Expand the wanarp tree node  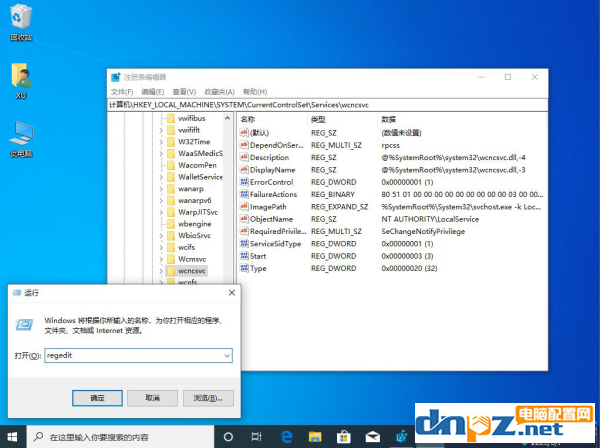161,189
